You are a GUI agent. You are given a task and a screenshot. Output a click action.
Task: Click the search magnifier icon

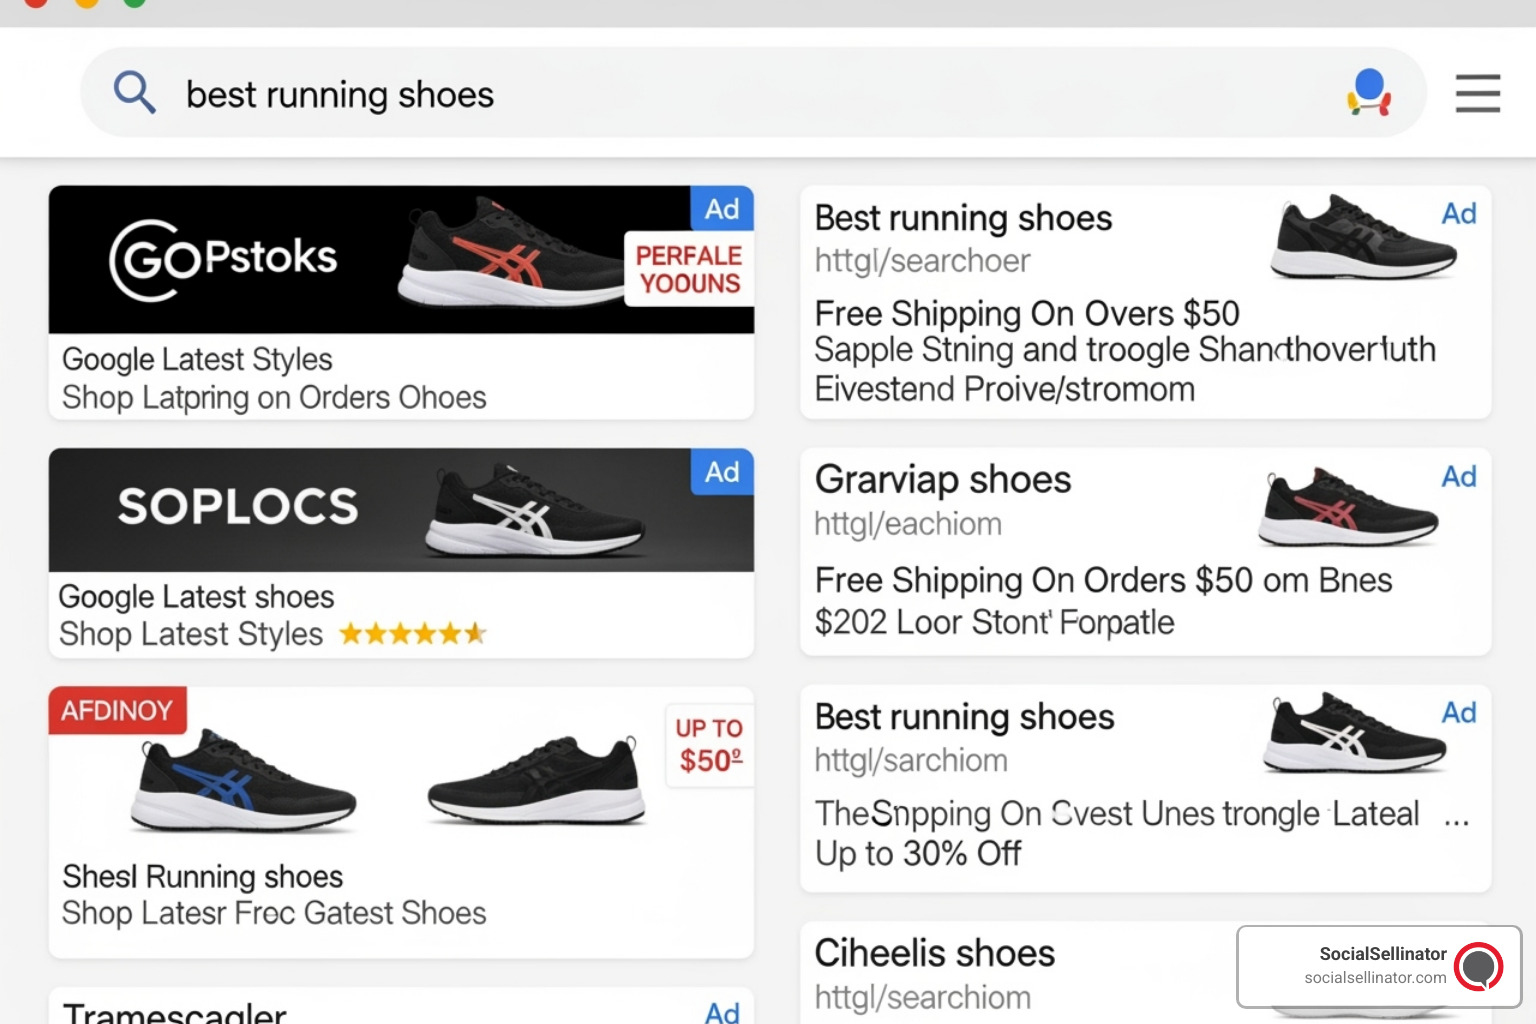click(x=135, y=93)
